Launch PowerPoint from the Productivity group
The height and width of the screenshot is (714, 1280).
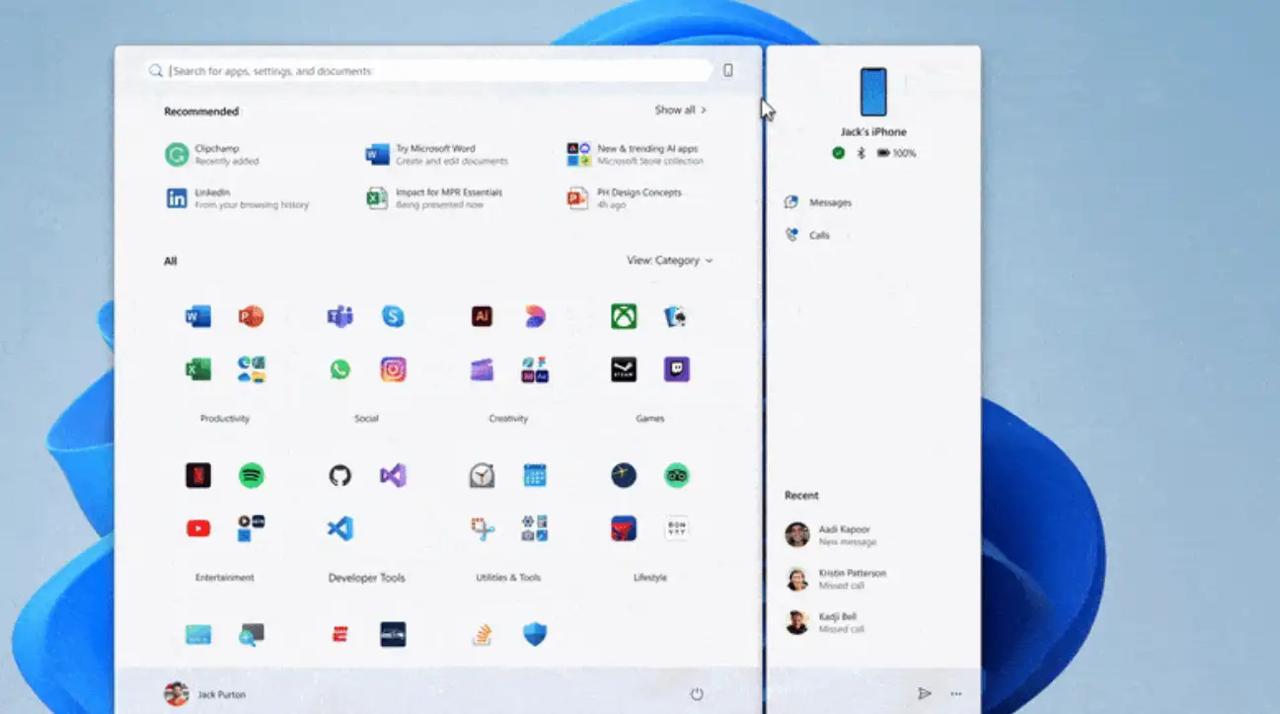point(251,317)
